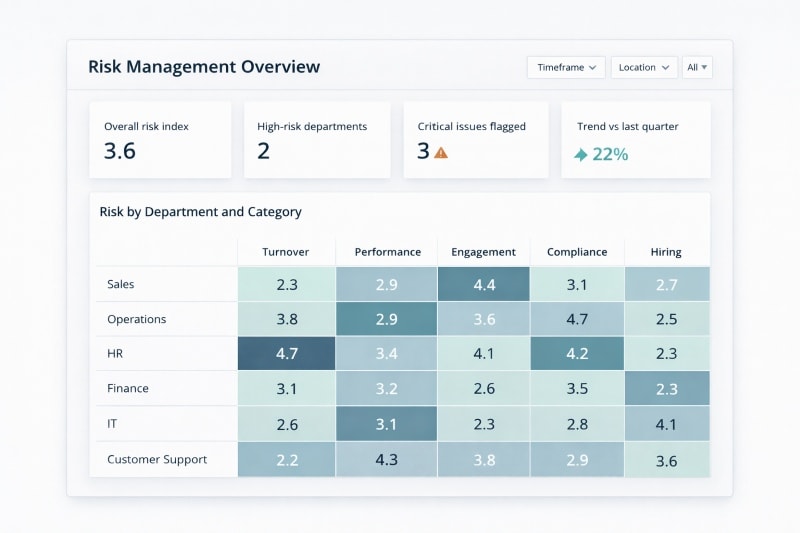Screen dimensions: 800x533
Task: Click Operations Turnover cell 3.8
Action: (287, 319)
